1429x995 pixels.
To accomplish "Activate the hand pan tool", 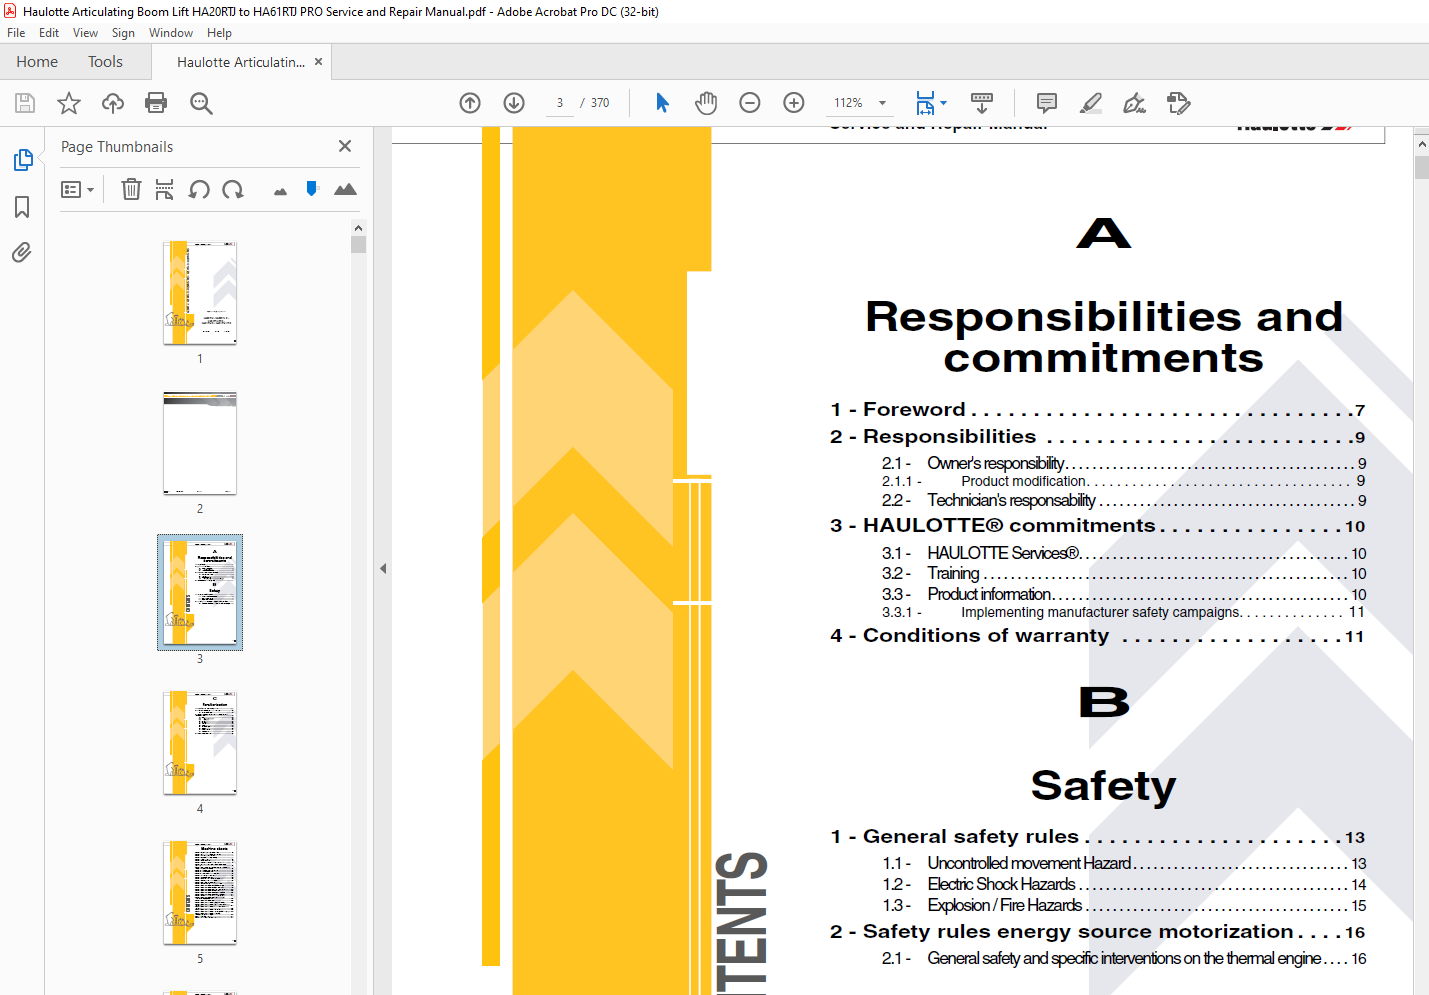I will (706, 103).
